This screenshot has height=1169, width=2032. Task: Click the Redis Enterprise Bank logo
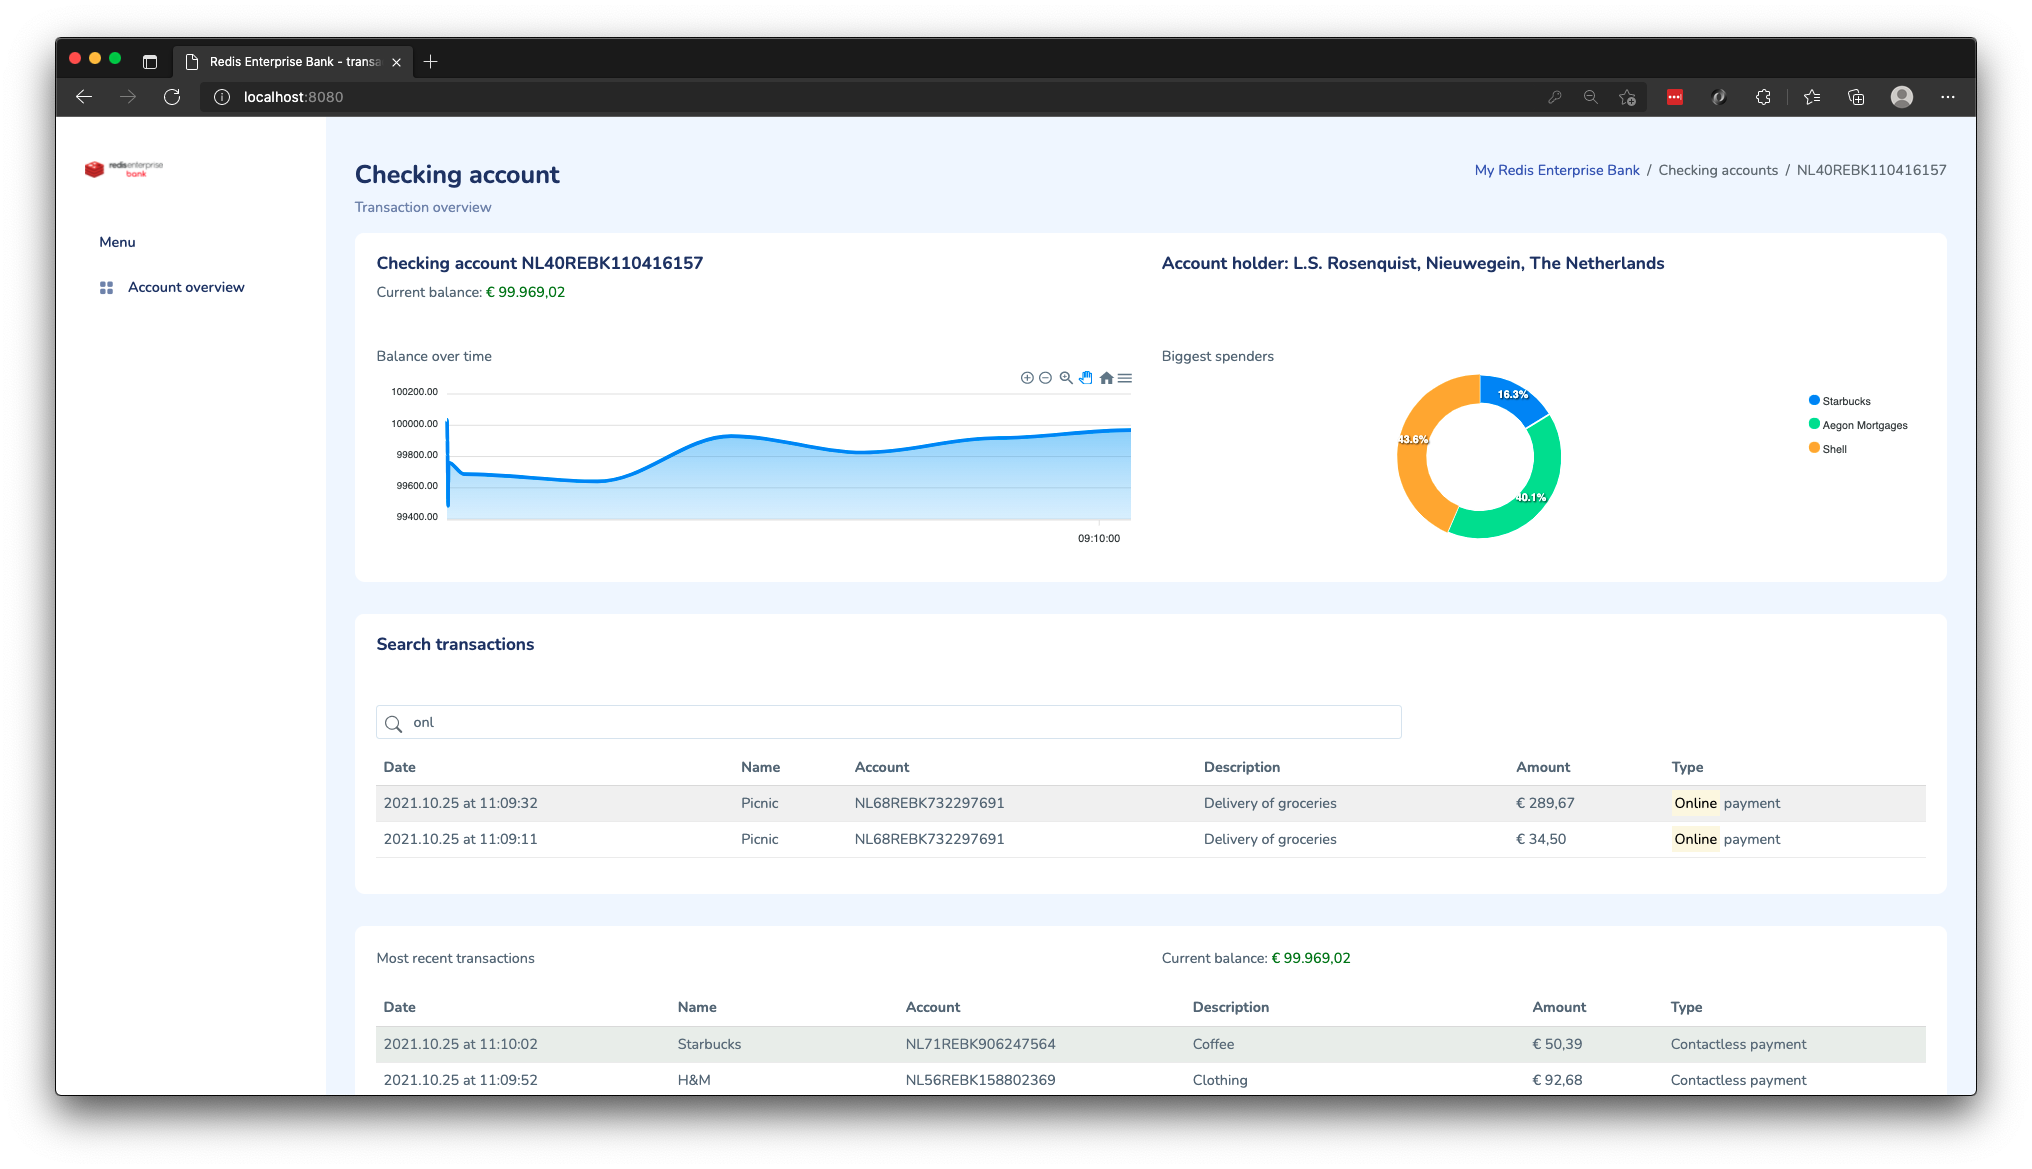pos(124,169)
